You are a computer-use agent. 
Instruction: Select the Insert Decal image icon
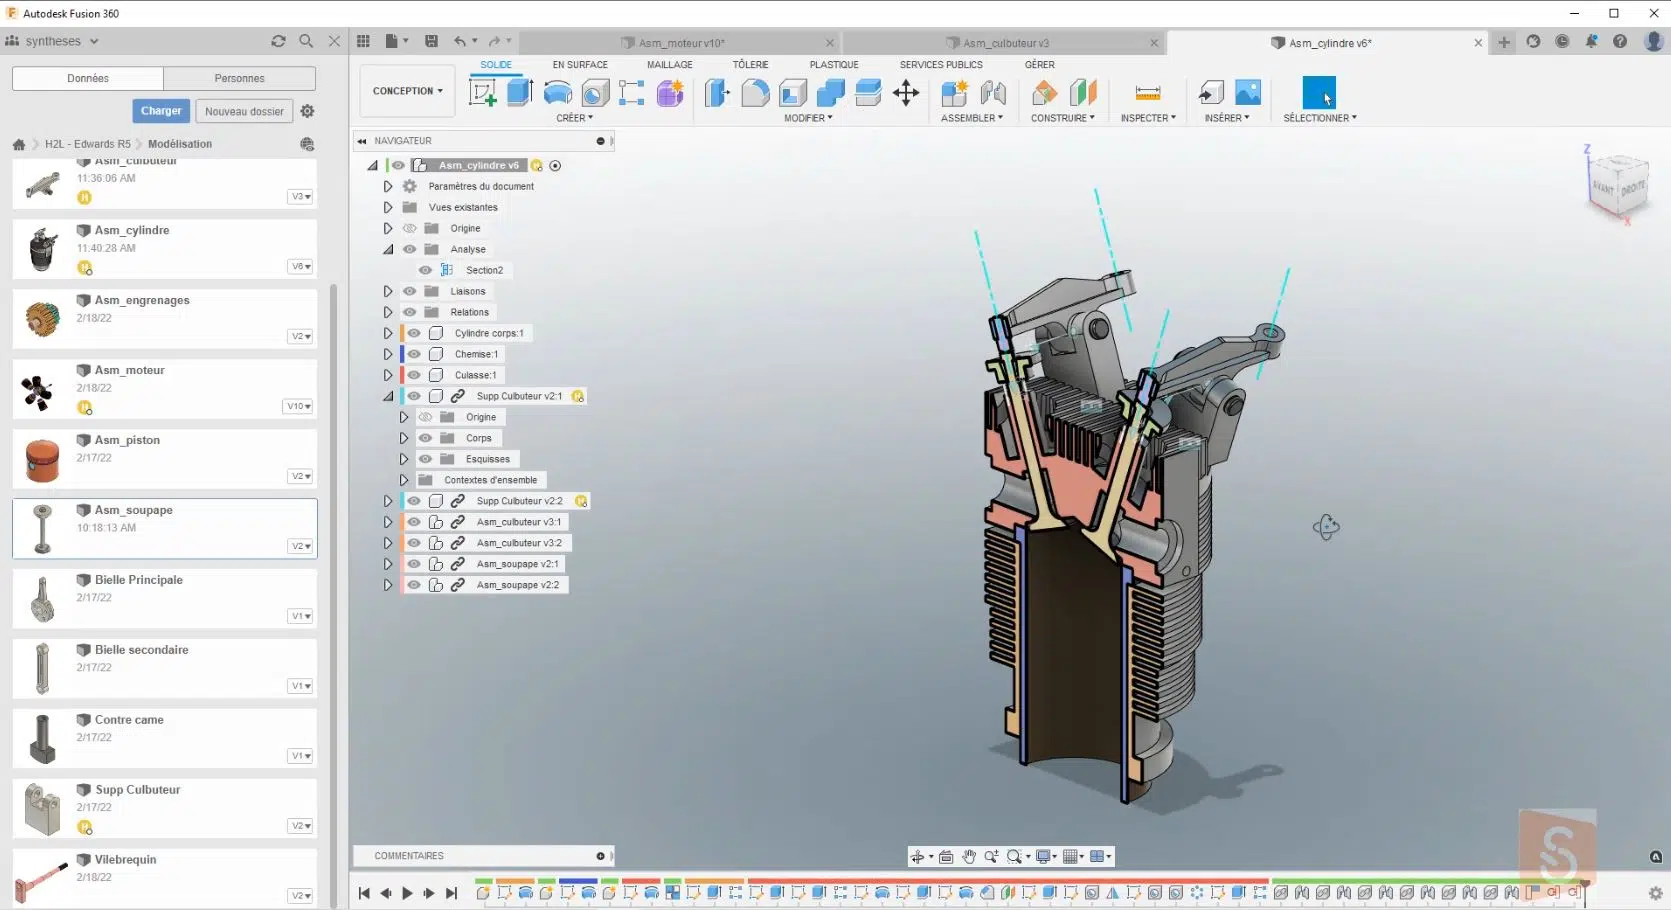[x=1248, y=93]
